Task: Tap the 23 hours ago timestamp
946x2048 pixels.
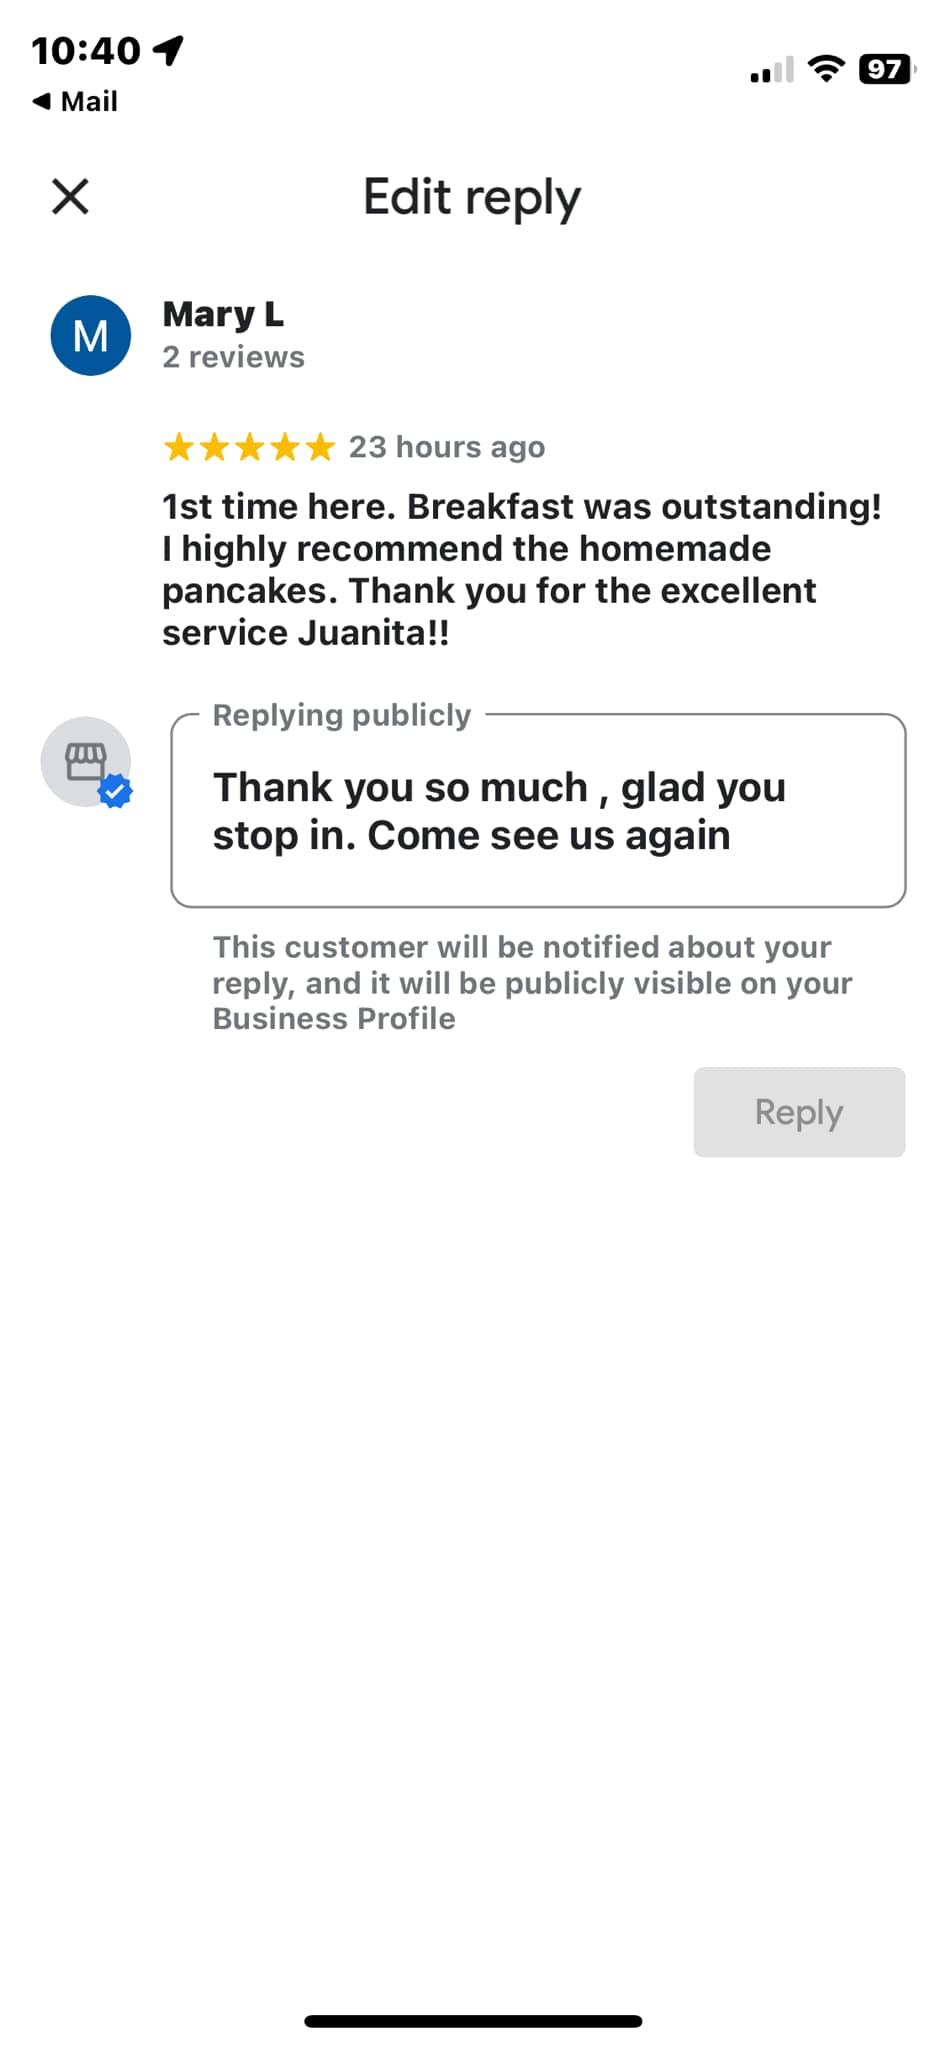Action: point(447,447)
